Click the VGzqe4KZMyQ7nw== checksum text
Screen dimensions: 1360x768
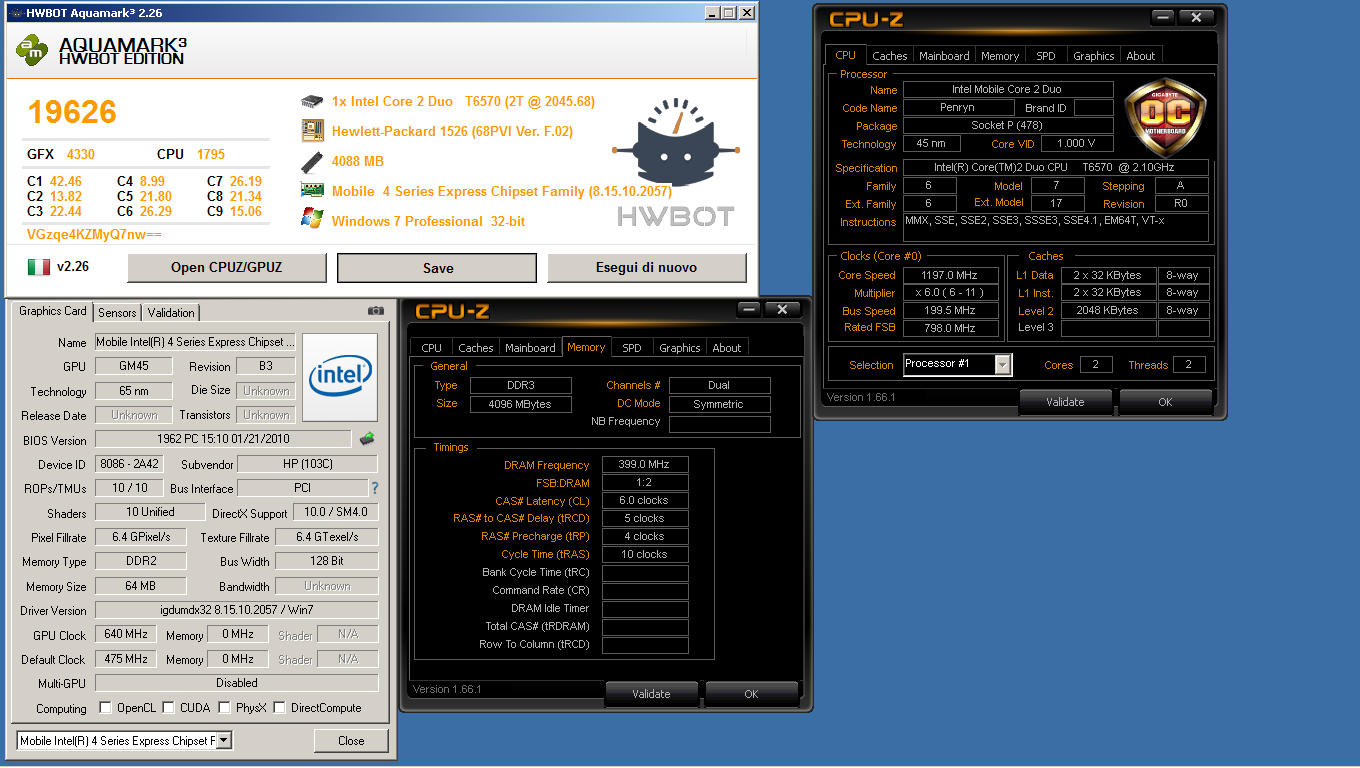93,235
